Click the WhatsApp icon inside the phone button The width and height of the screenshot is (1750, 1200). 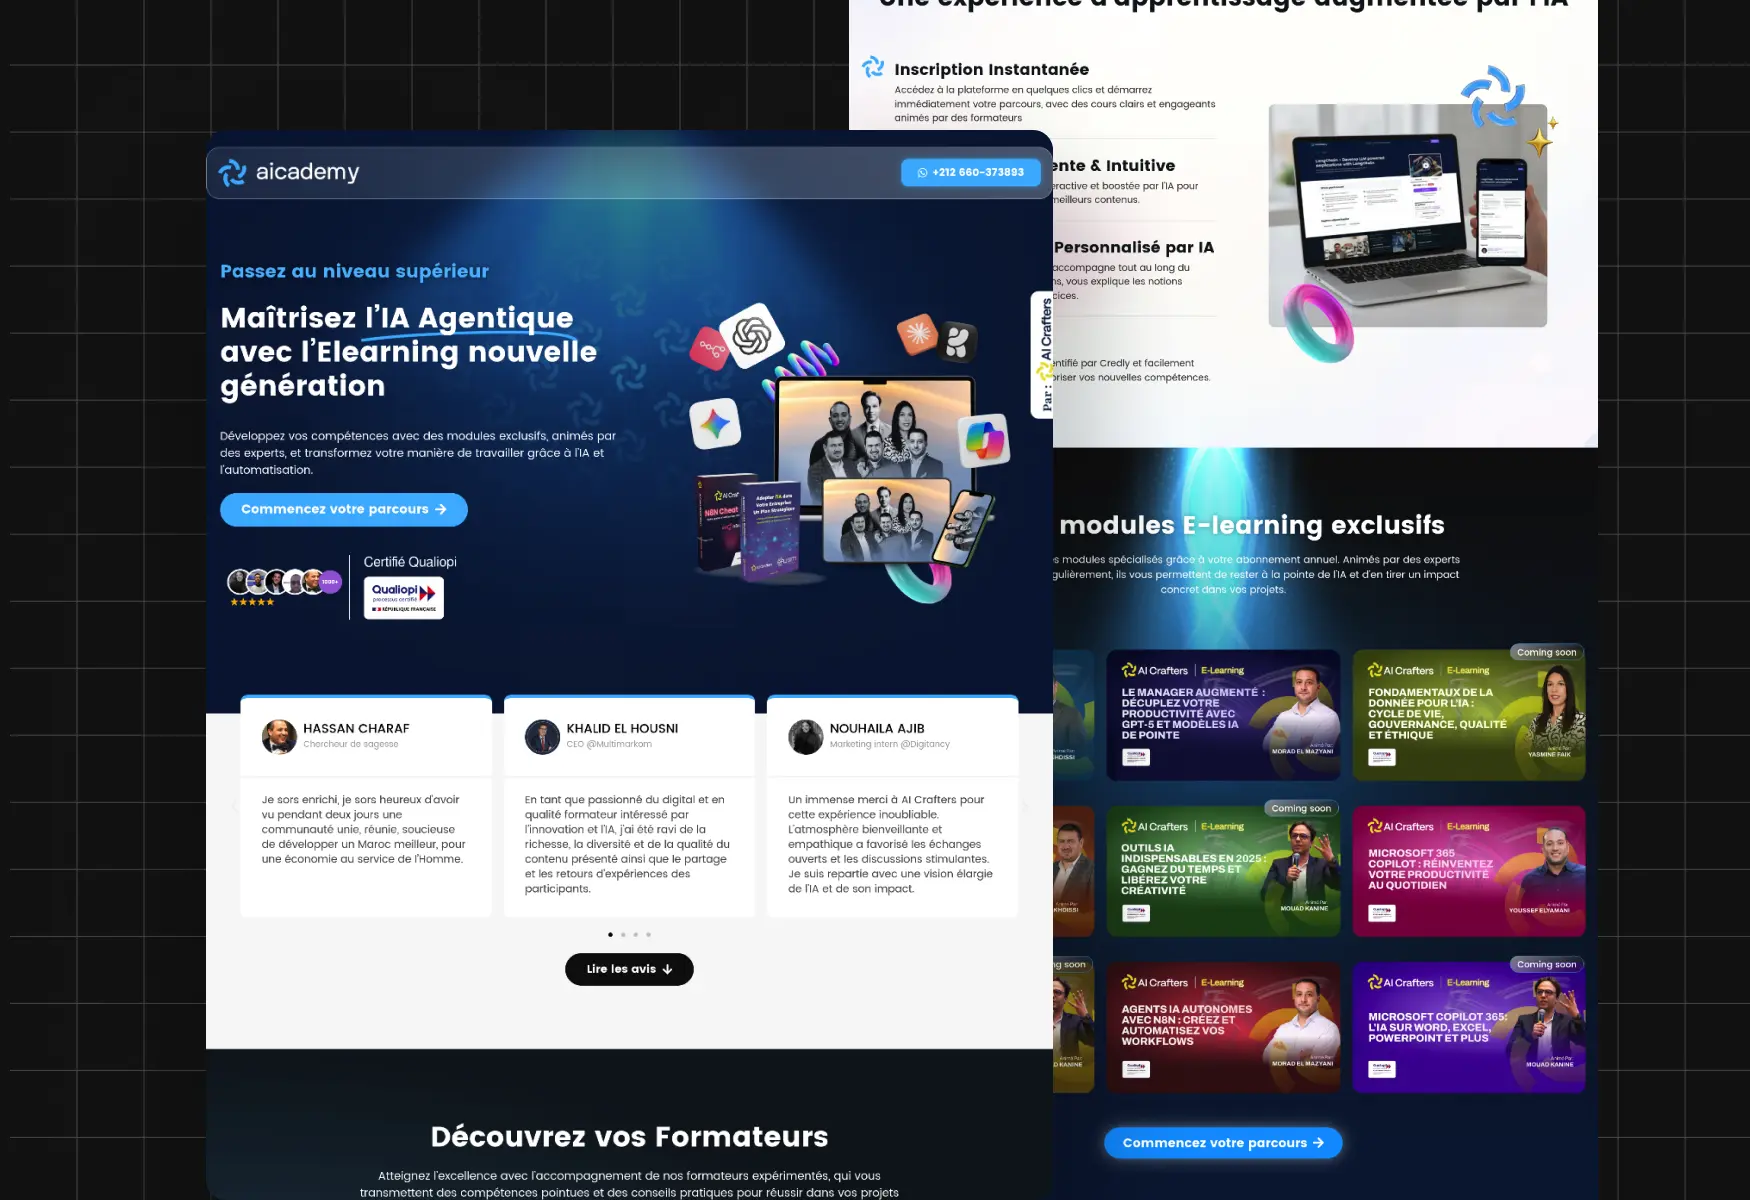pos(922,172)
